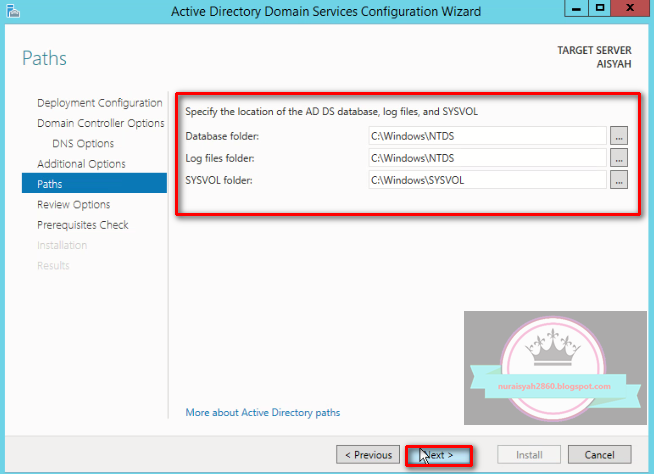Image resolution: width=654 pixels, height=474 pixels.
Task: Click the Paths page heading
Action: pos(44,58)
